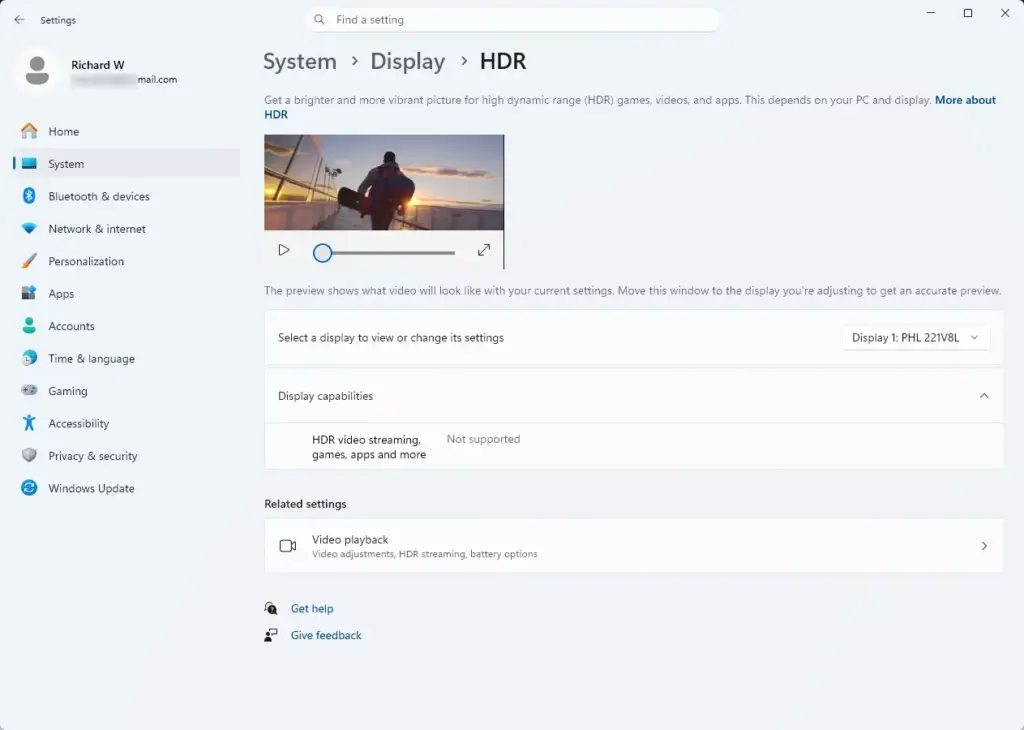
Task: Play the HDR preview video
Action: (x=283, y=250)
